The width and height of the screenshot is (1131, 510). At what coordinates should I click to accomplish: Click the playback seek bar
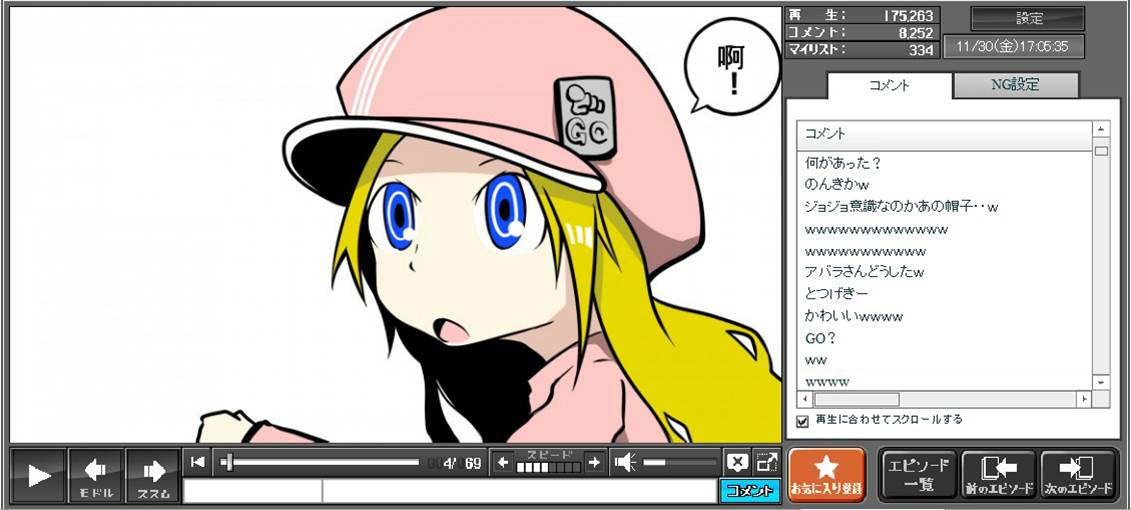point(320,462)
